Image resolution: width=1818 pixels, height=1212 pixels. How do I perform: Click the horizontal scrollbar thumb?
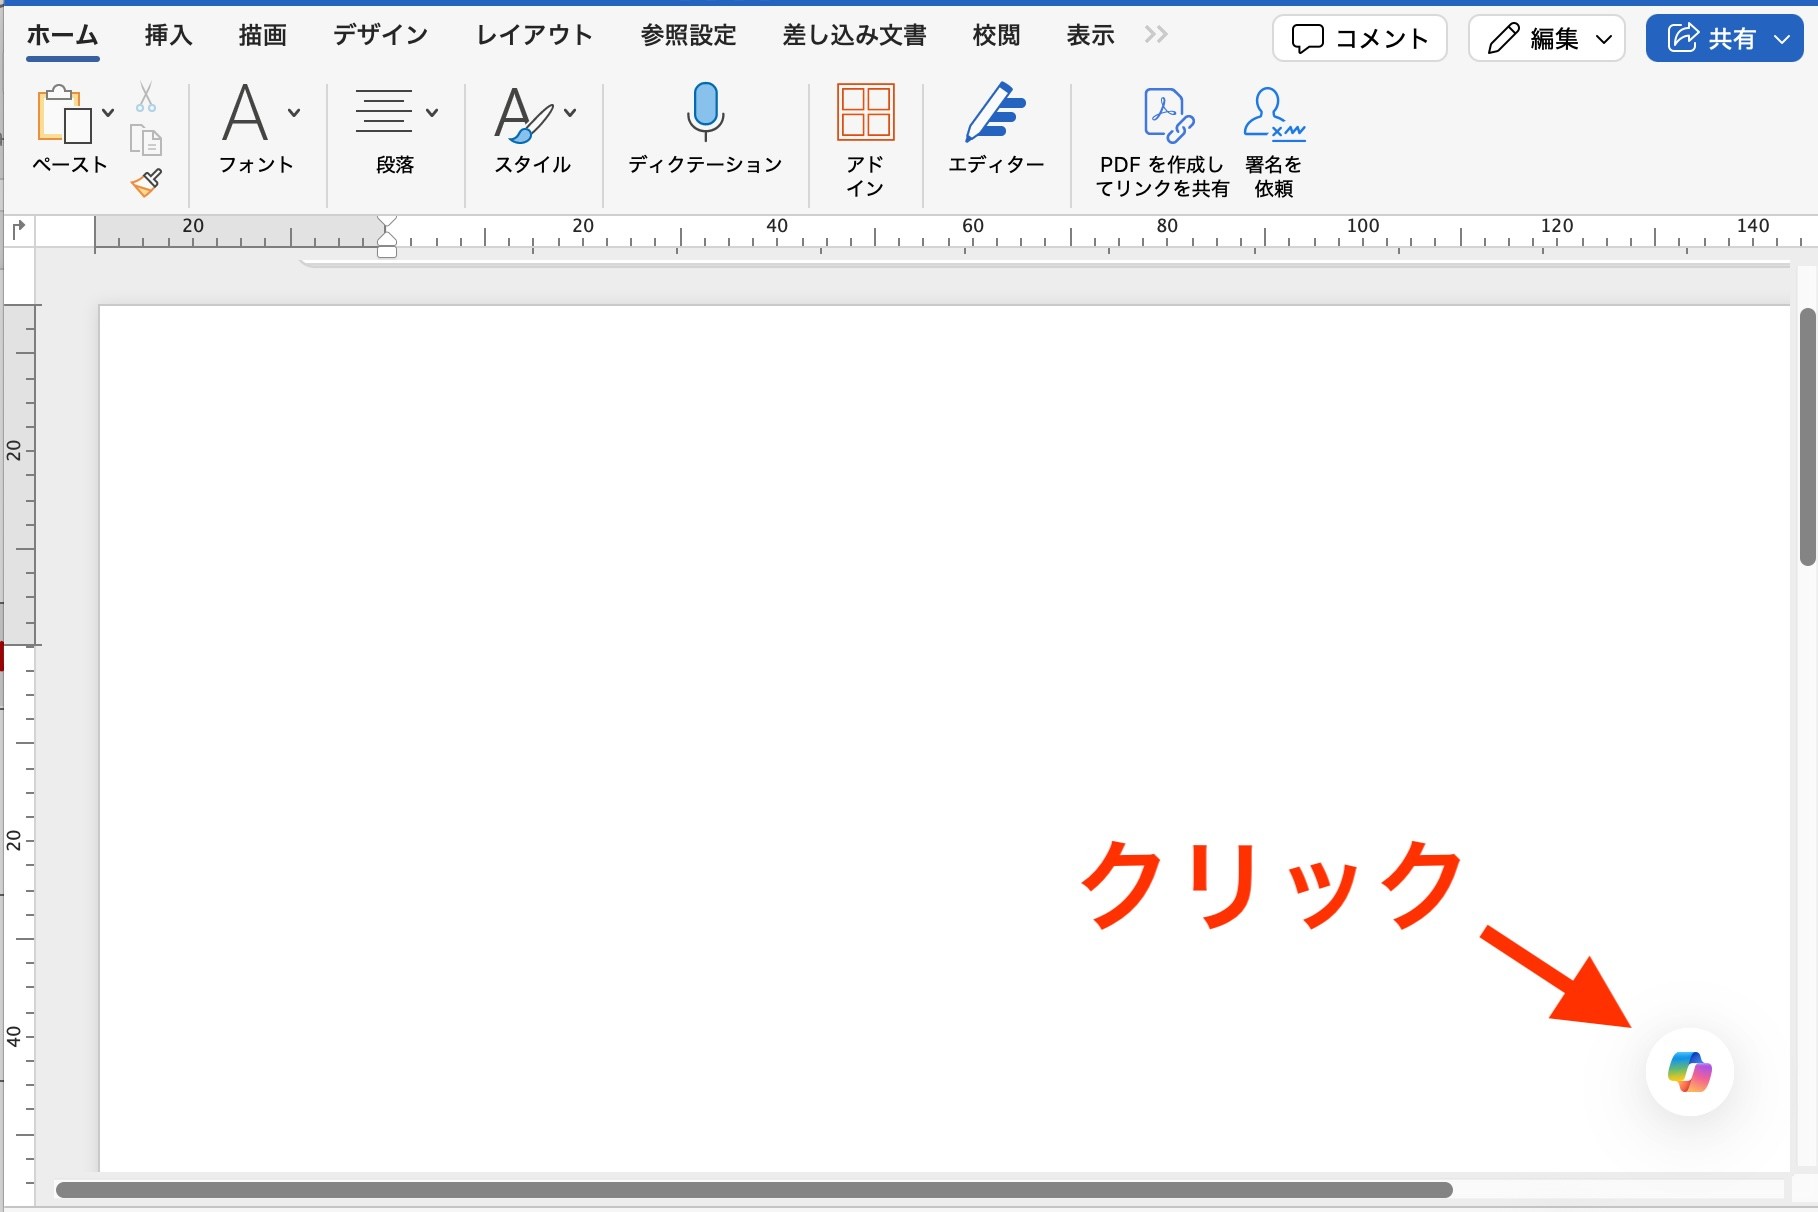point(754,1190)
